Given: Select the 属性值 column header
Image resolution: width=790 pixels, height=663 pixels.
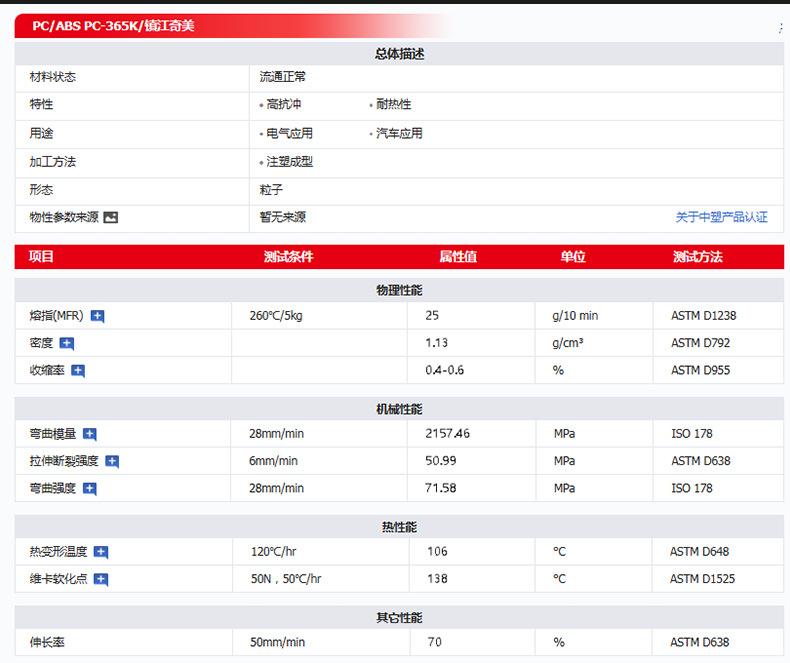Looking at the screenshot, I should [x=458, y=257].
